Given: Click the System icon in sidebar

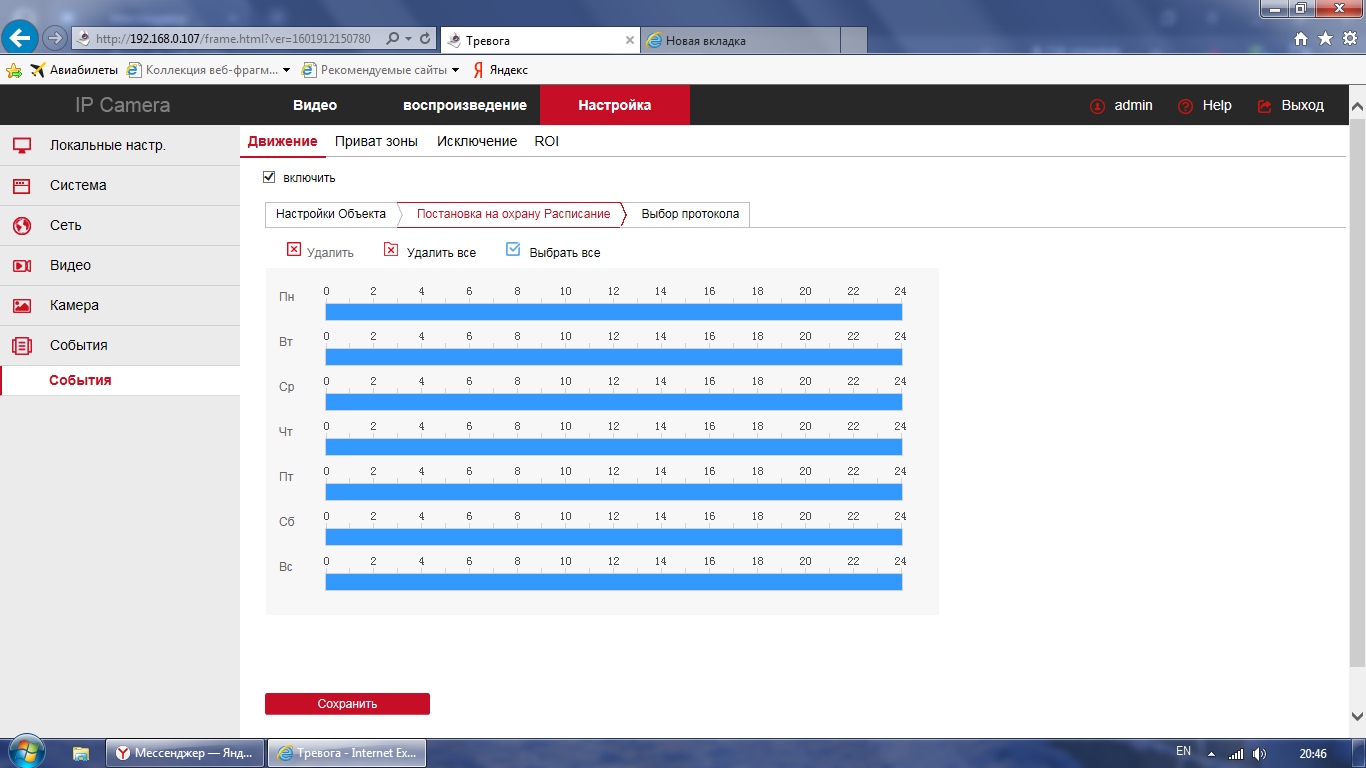Looking at the screenshot, I should [22, 185].
